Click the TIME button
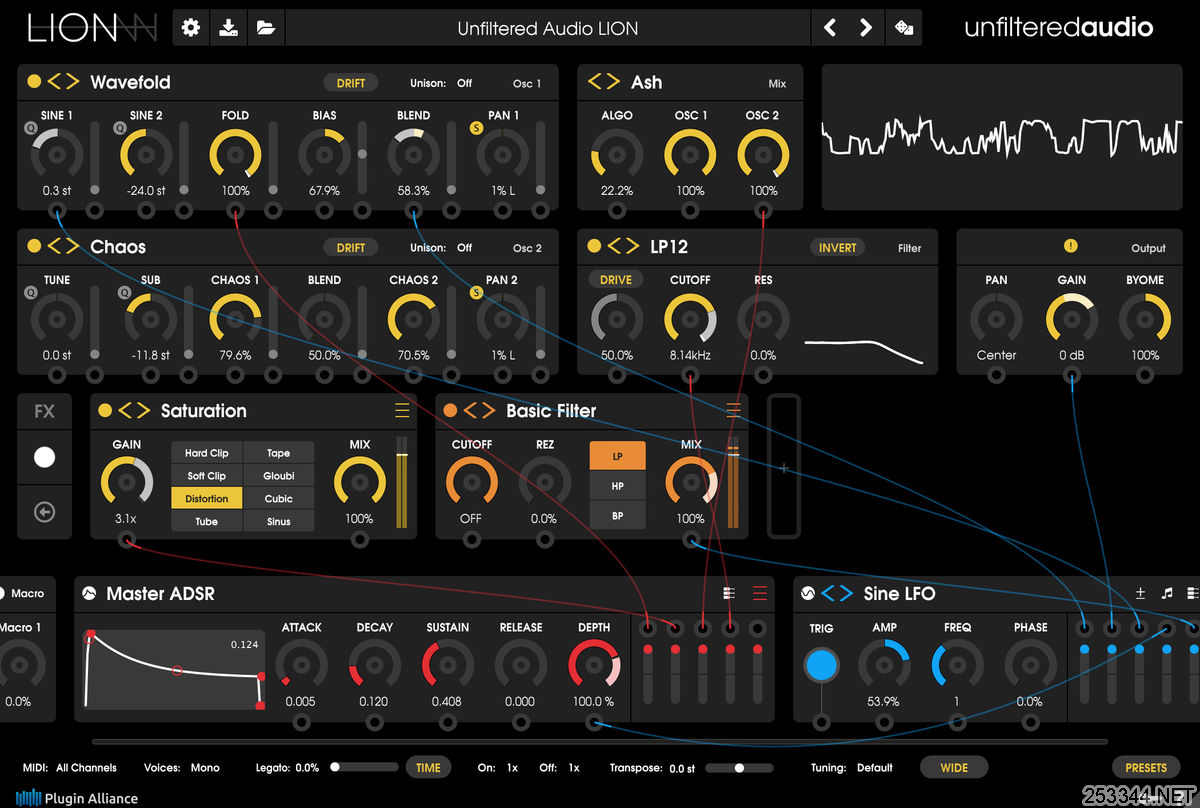 428,768
